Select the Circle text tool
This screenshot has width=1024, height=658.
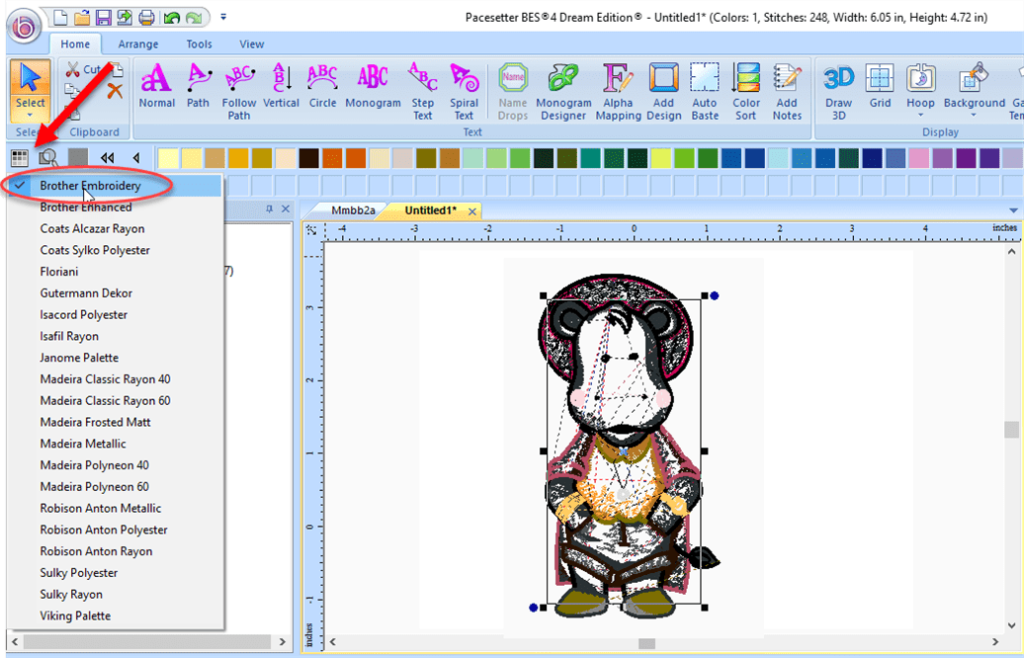(x=322, y=90)
